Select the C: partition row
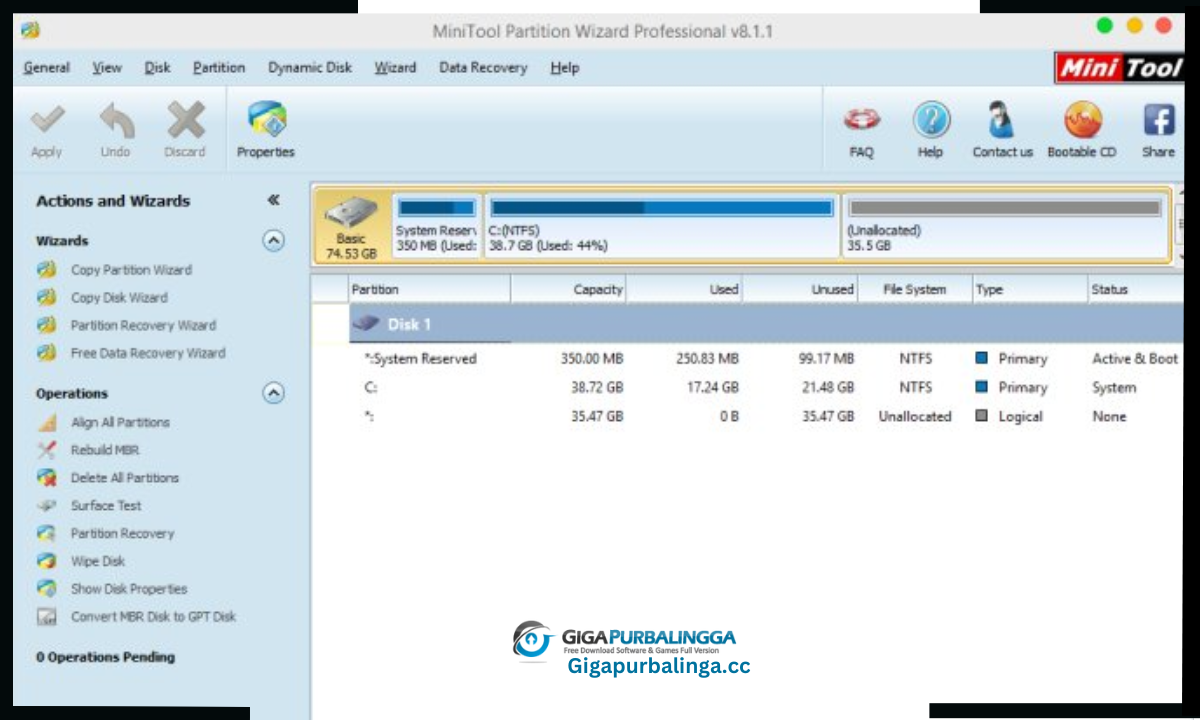This screenshot has height=720, width=1200. [x=766, y=388]
